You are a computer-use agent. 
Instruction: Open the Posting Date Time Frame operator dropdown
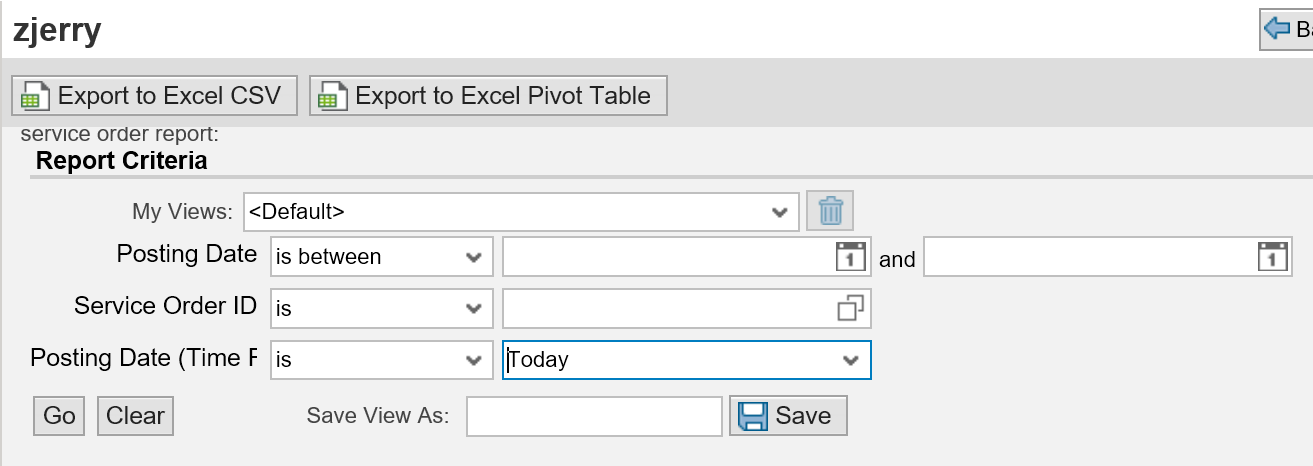(474, 360)
